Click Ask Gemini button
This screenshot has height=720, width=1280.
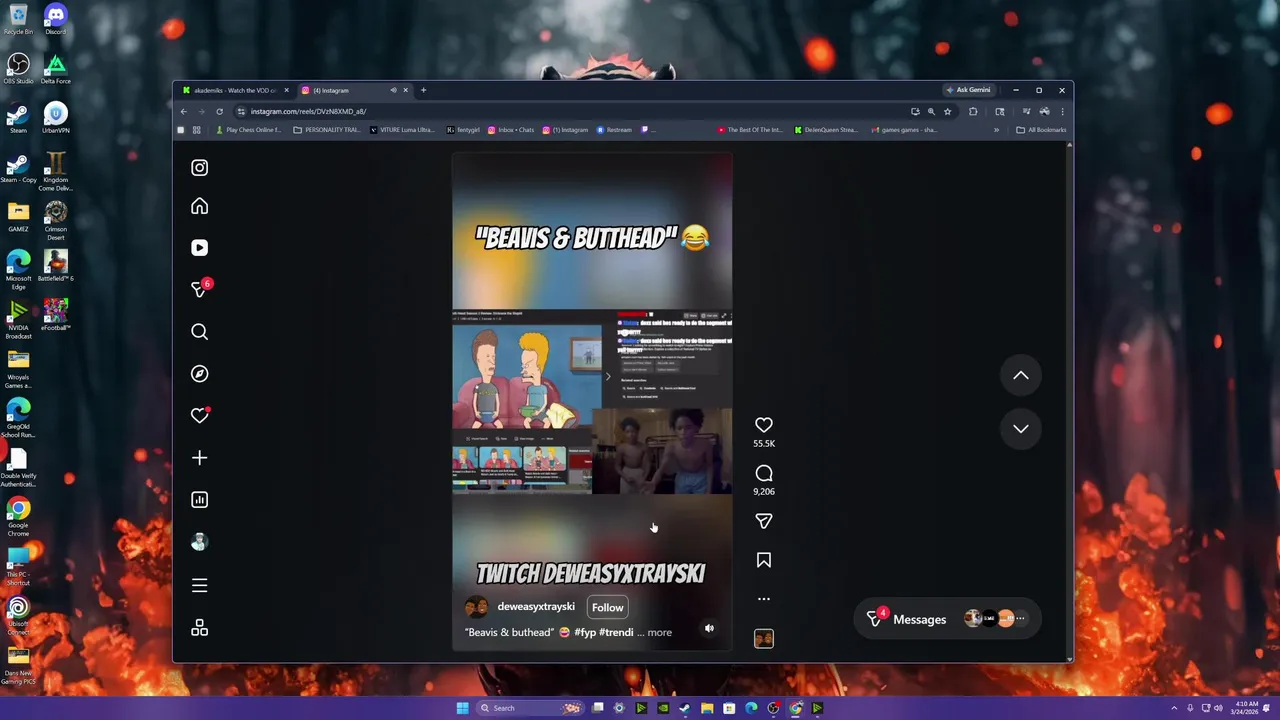968,90
